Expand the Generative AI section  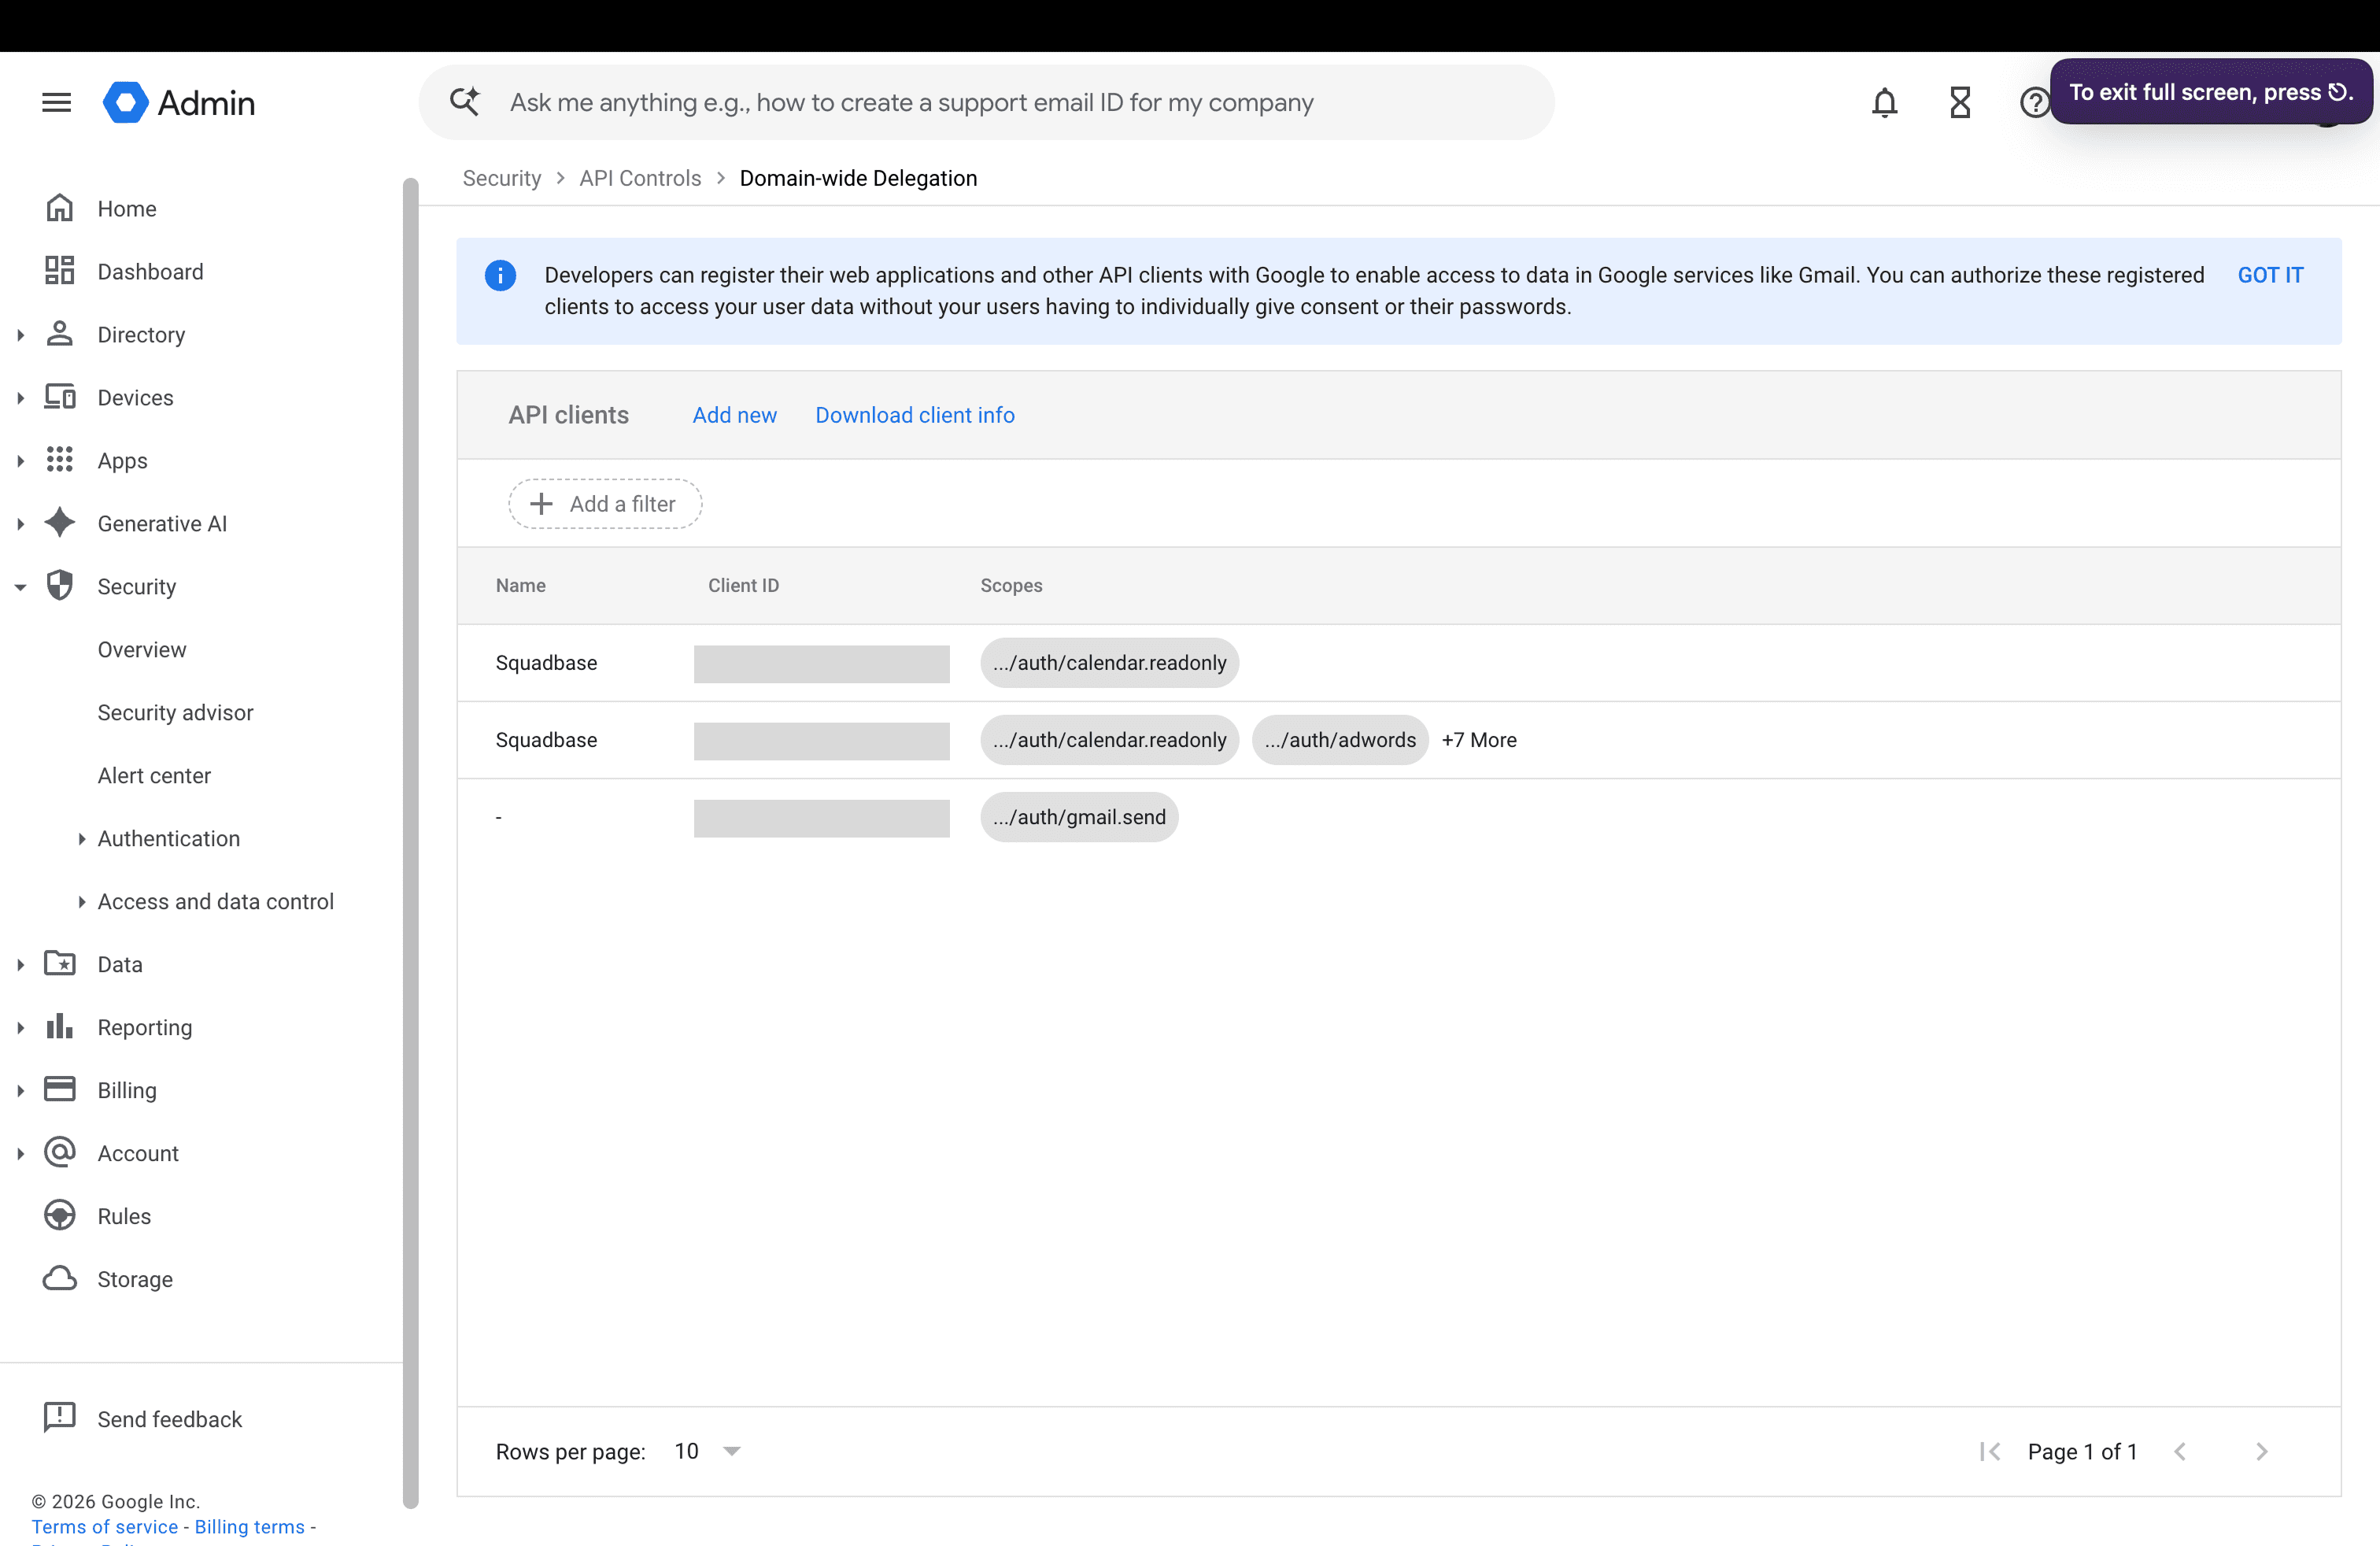pos(20,524)
